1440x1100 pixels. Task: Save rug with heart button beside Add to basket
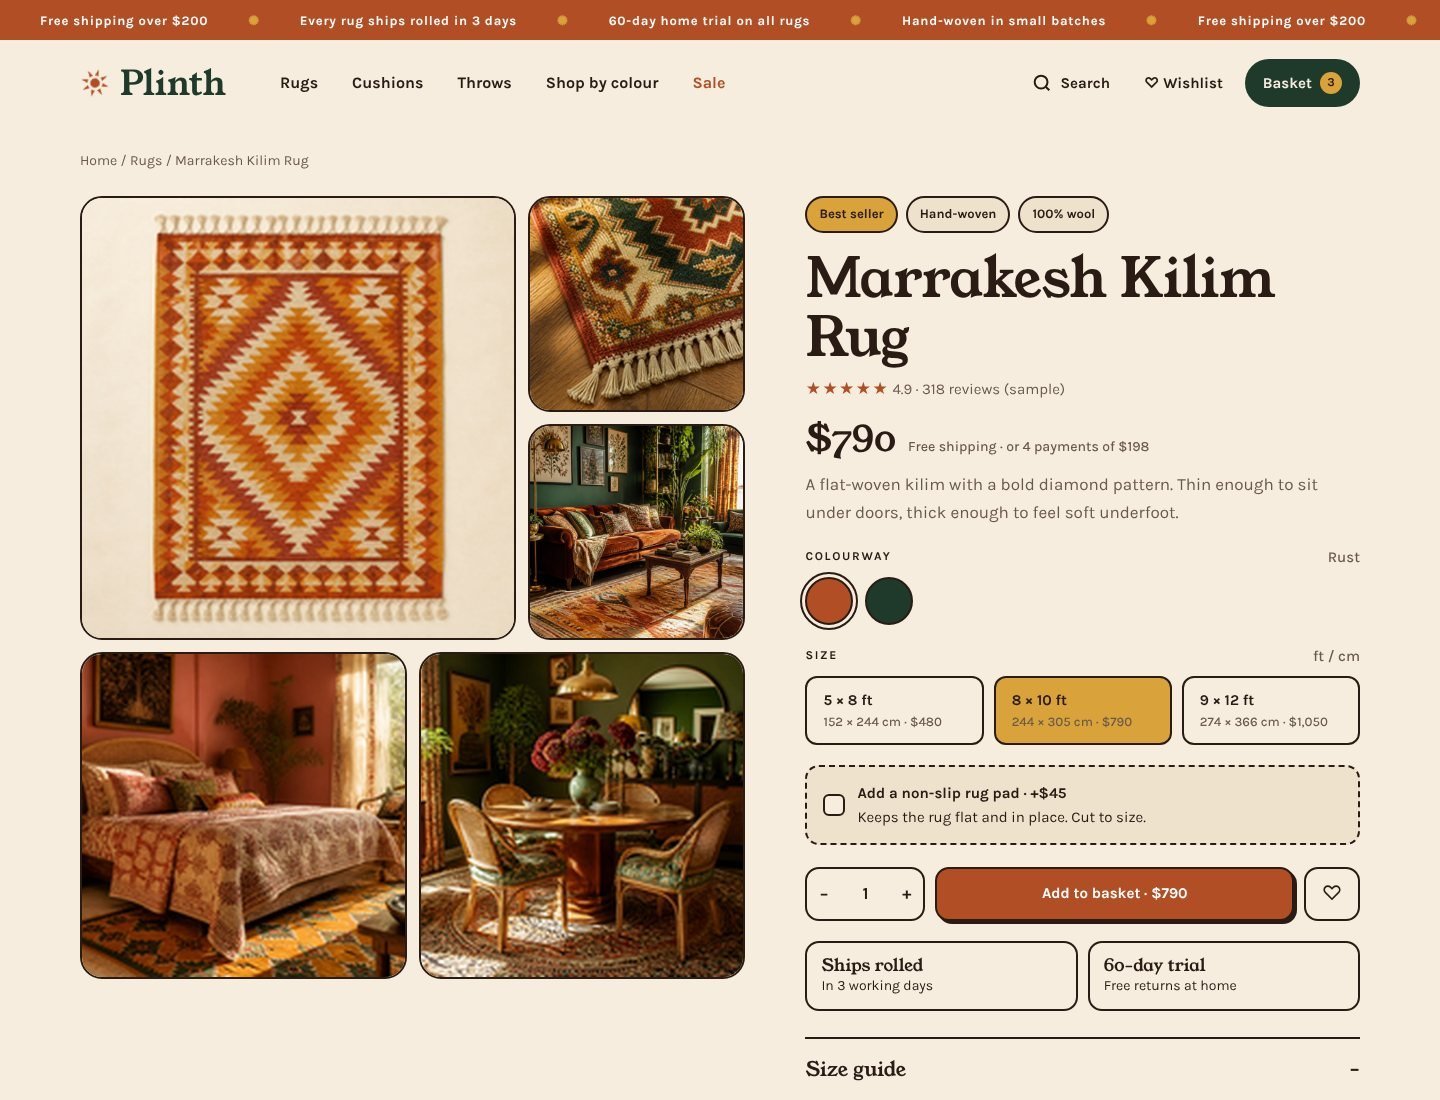pyautogui.click(x=1332, y=893)
